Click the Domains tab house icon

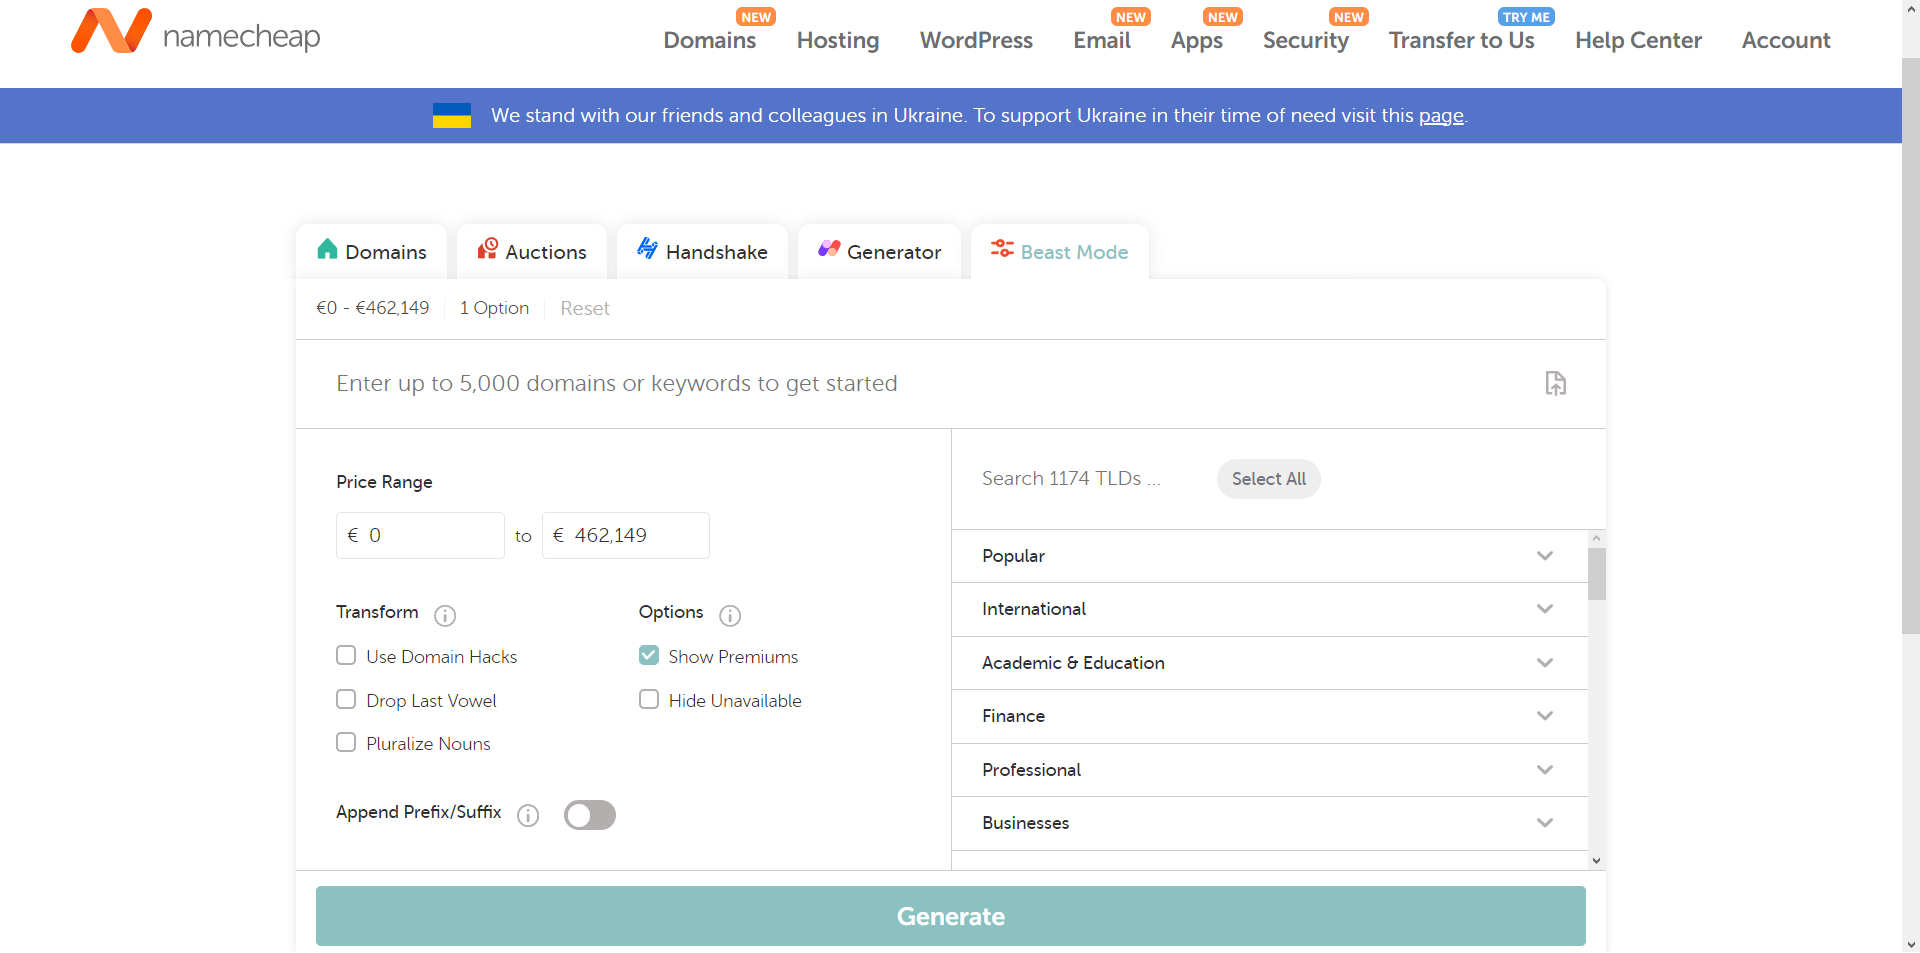[x=329, y=250]
